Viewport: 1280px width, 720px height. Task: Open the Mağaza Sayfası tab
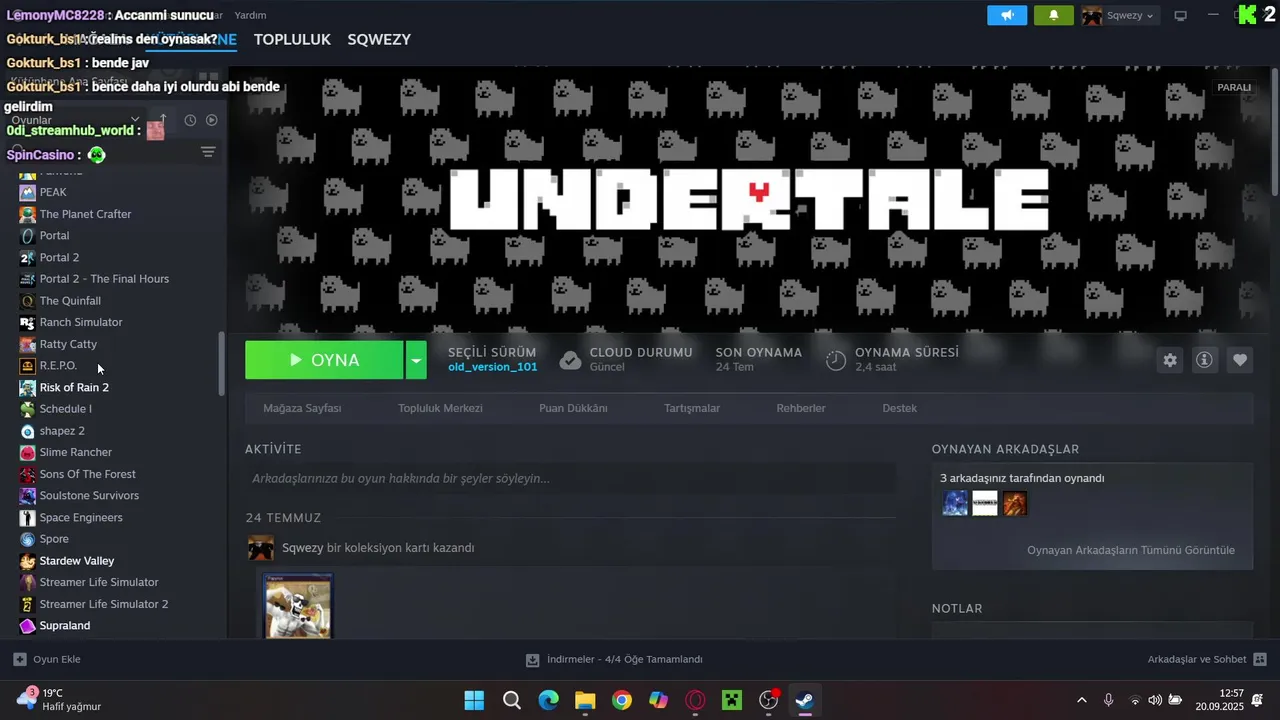tap(302, 408)
